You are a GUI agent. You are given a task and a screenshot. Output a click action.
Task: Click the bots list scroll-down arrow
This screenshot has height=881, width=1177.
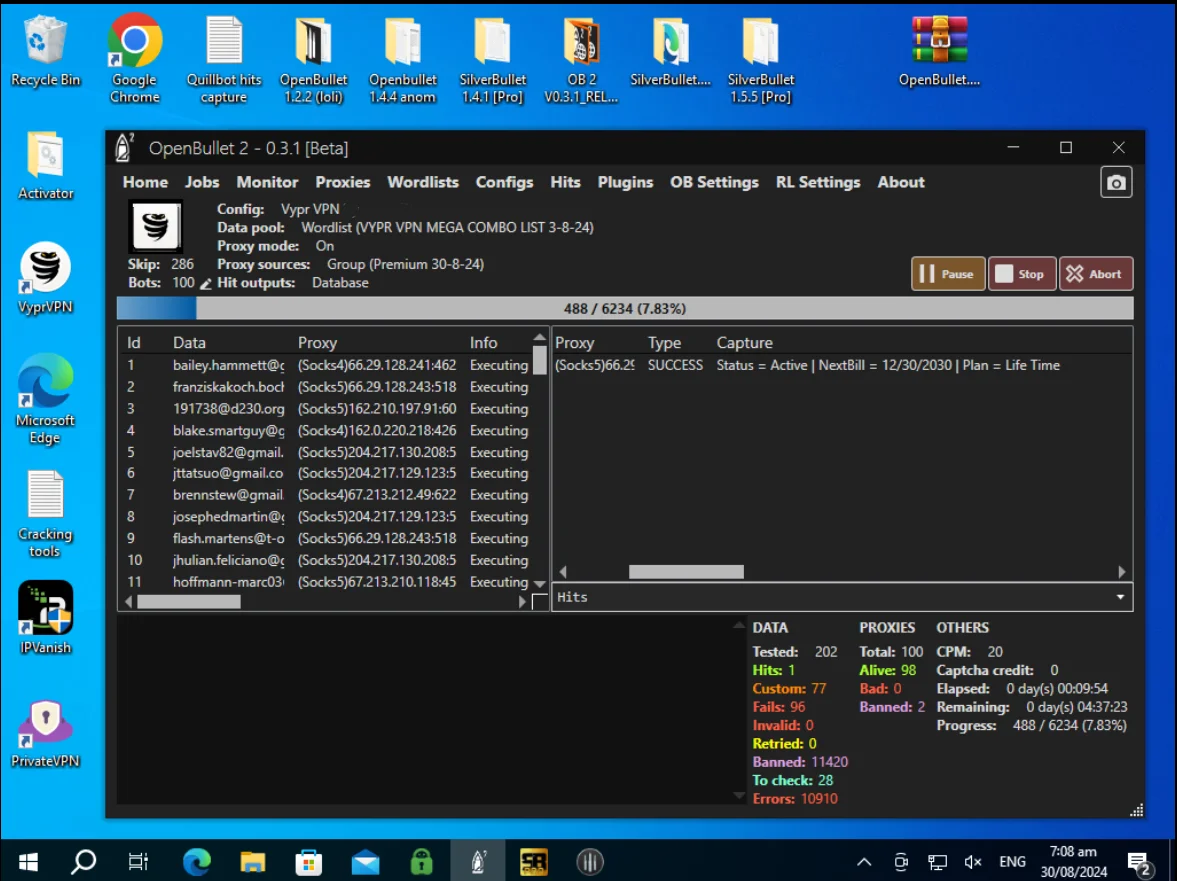coord(539,584)
